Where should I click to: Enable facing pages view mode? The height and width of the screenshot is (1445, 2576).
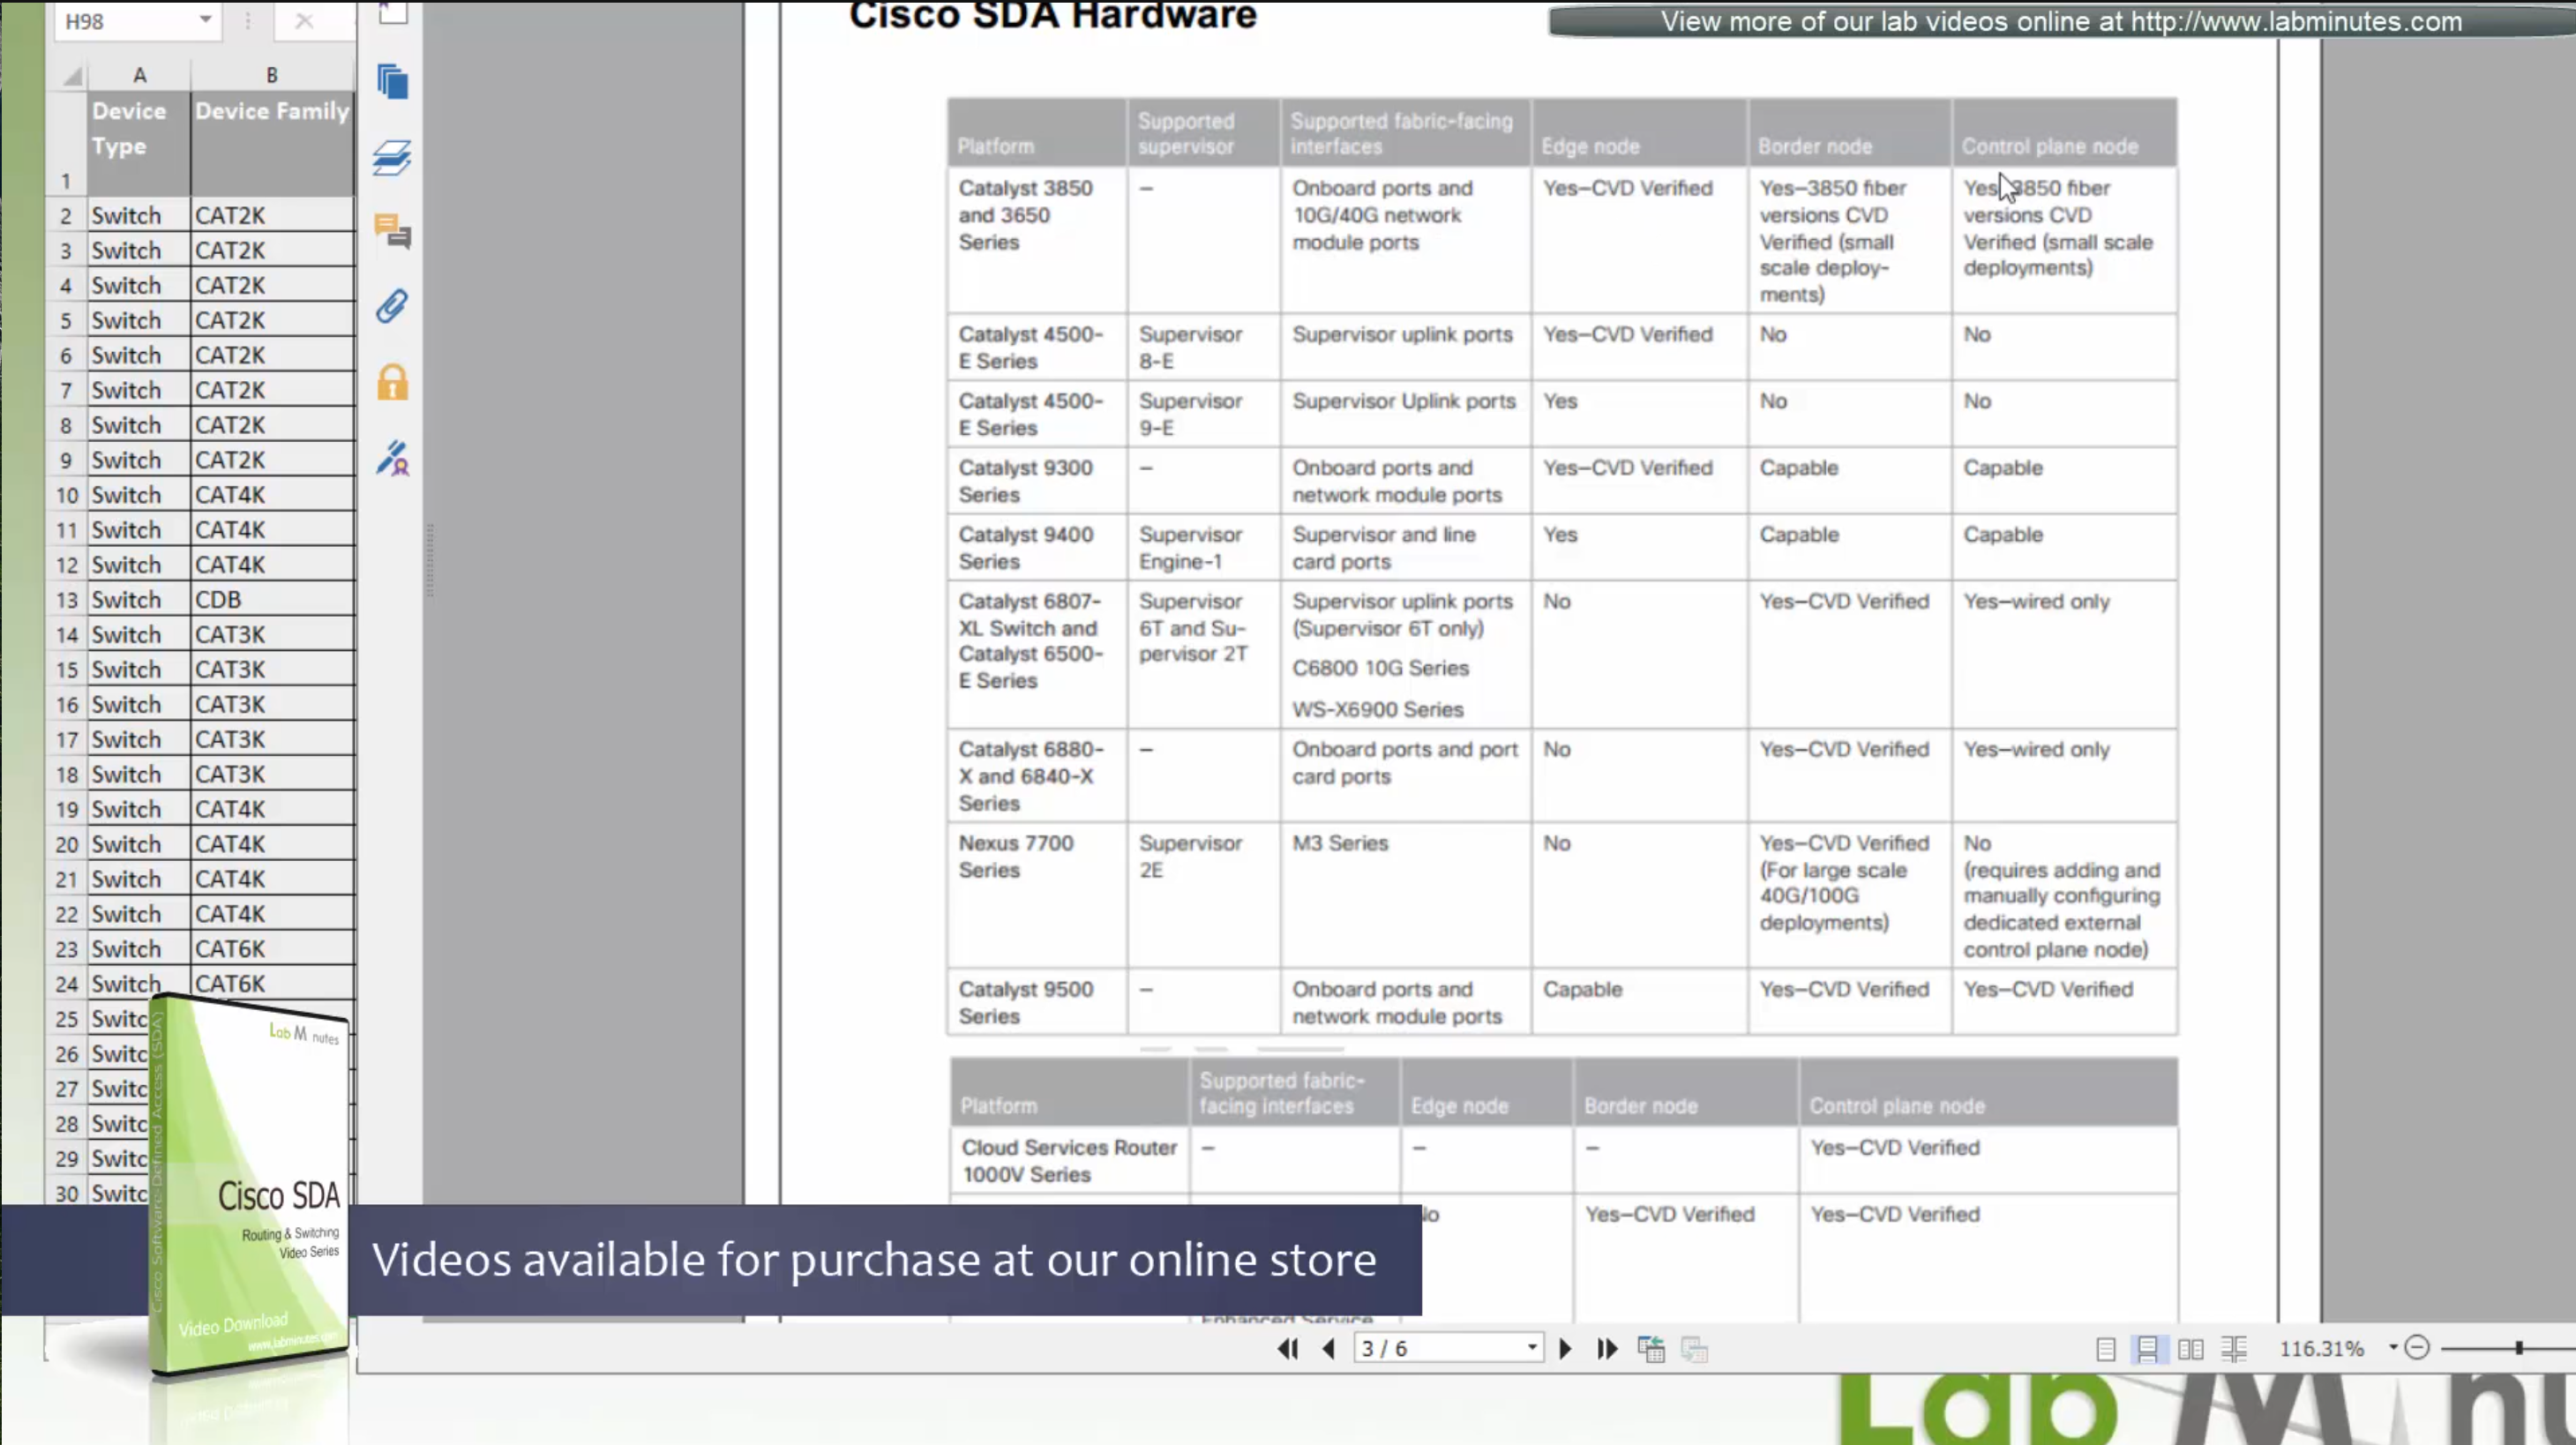(2190, 1349)
